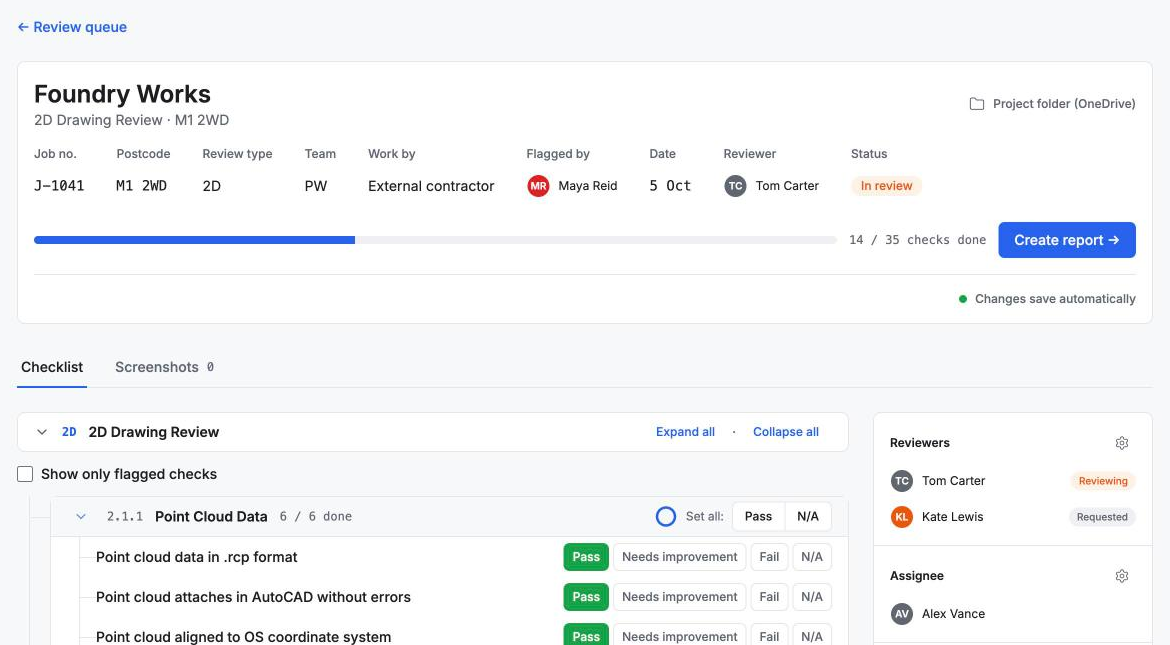Click the Create report button
The width and height of the screenshot is (1170, 645).
pos(1067,240)
